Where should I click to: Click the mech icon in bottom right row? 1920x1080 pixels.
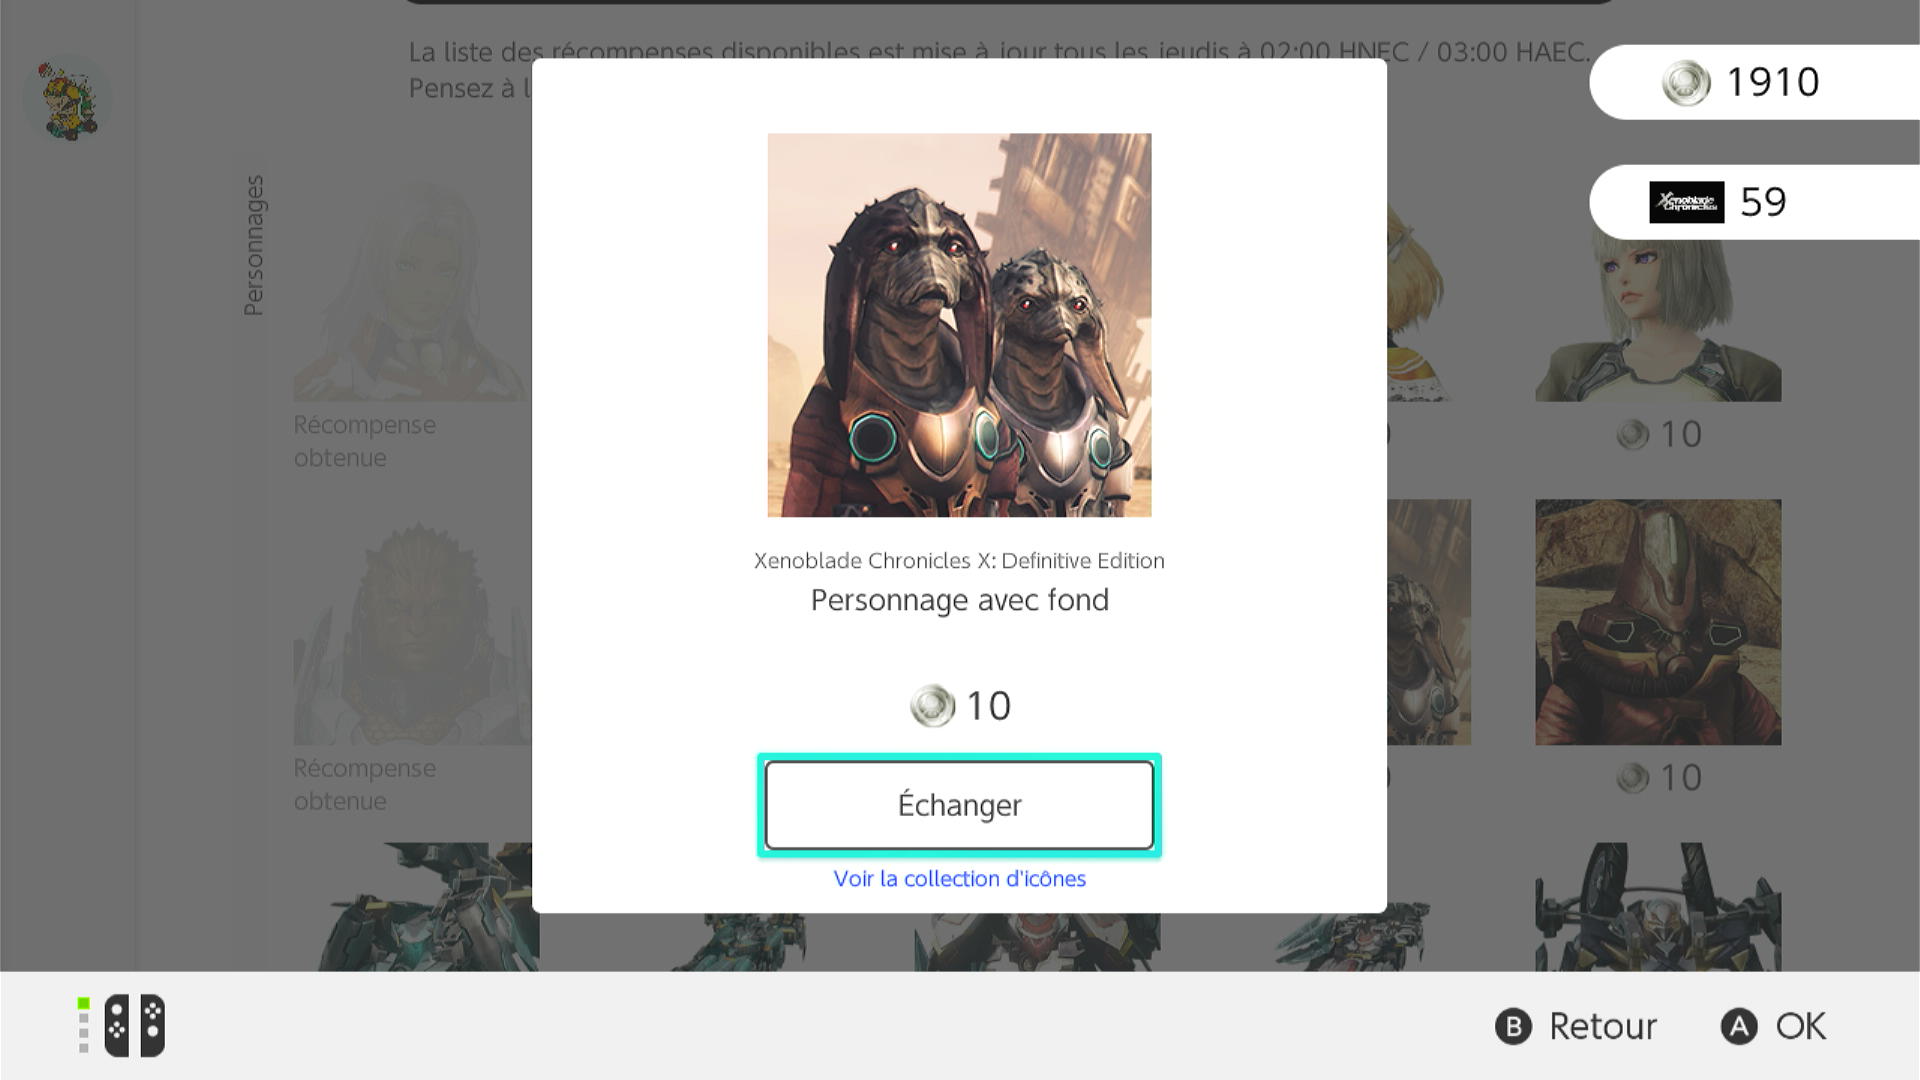1658,907
